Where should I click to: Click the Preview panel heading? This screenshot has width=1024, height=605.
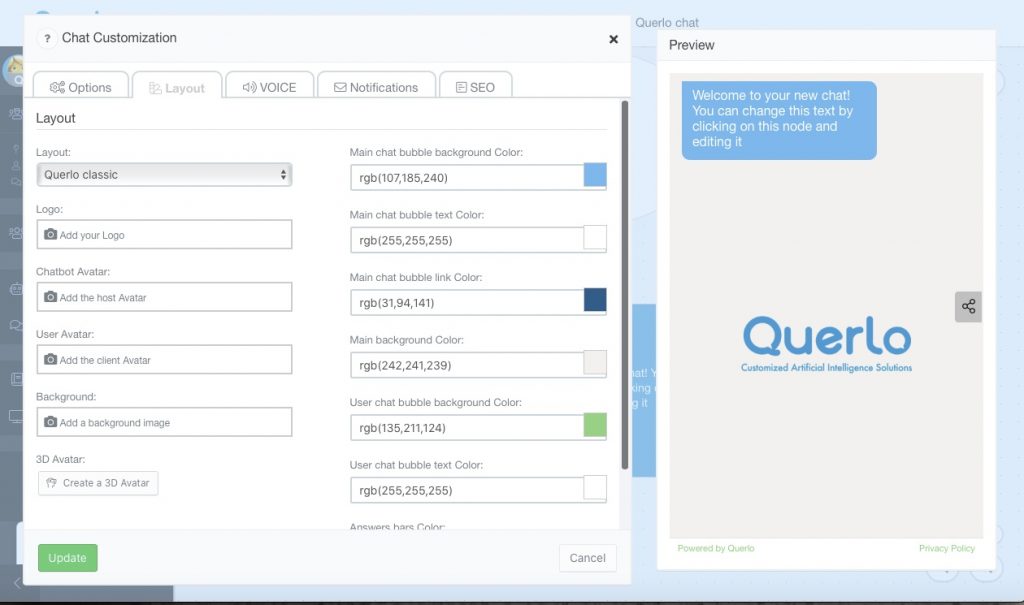[692, 45]
